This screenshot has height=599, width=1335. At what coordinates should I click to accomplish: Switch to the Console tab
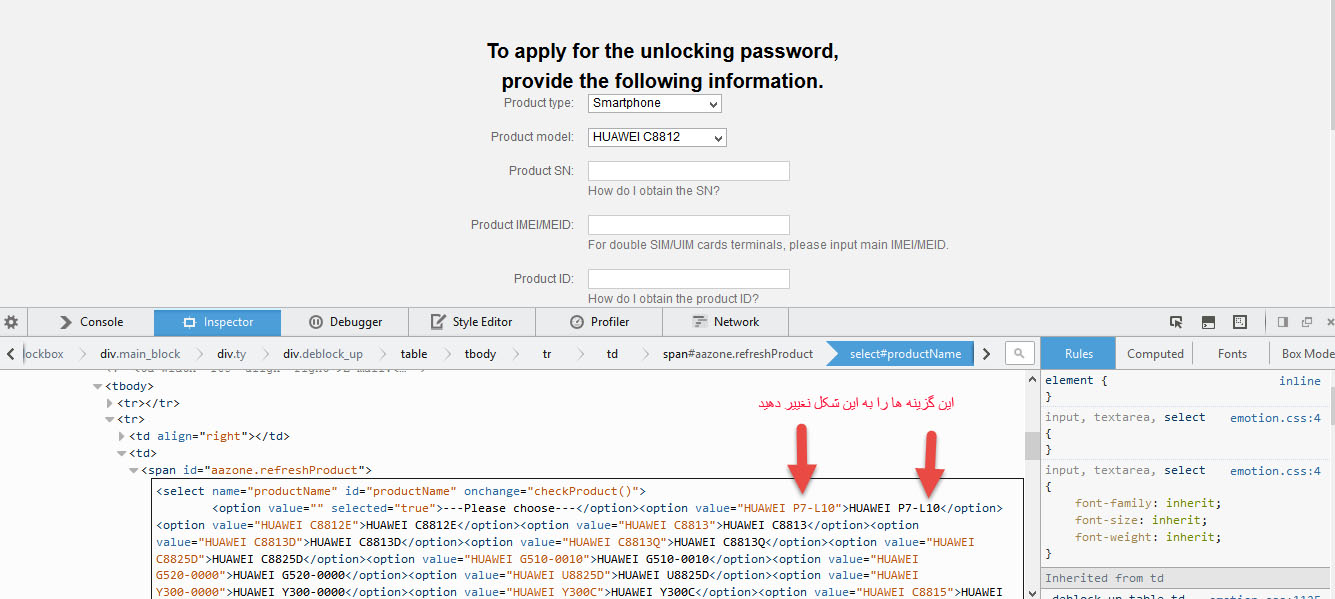90,322
